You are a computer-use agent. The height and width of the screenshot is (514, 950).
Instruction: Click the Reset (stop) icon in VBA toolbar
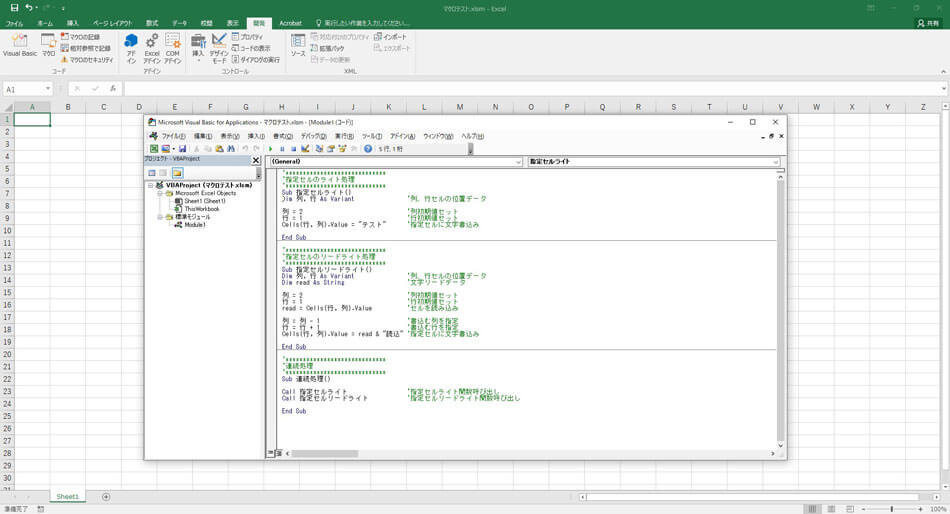click(x=293, y=149)
